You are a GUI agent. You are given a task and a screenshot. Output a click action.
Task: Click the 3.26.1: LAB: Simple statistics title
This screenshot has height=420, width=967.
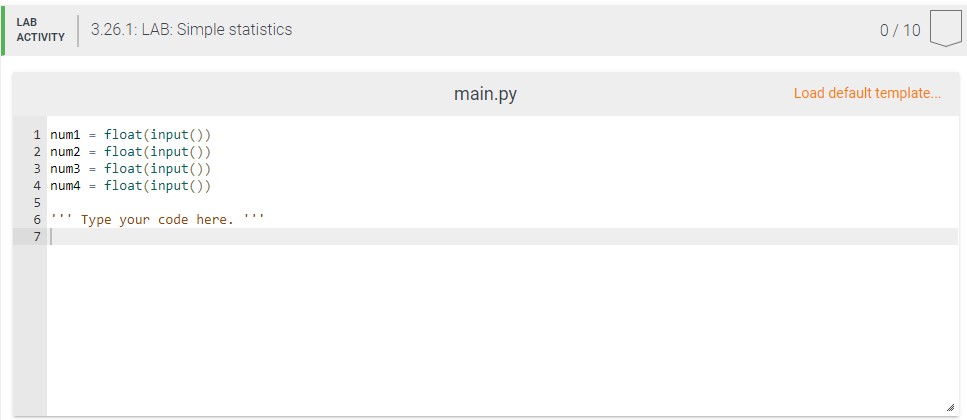191,29
